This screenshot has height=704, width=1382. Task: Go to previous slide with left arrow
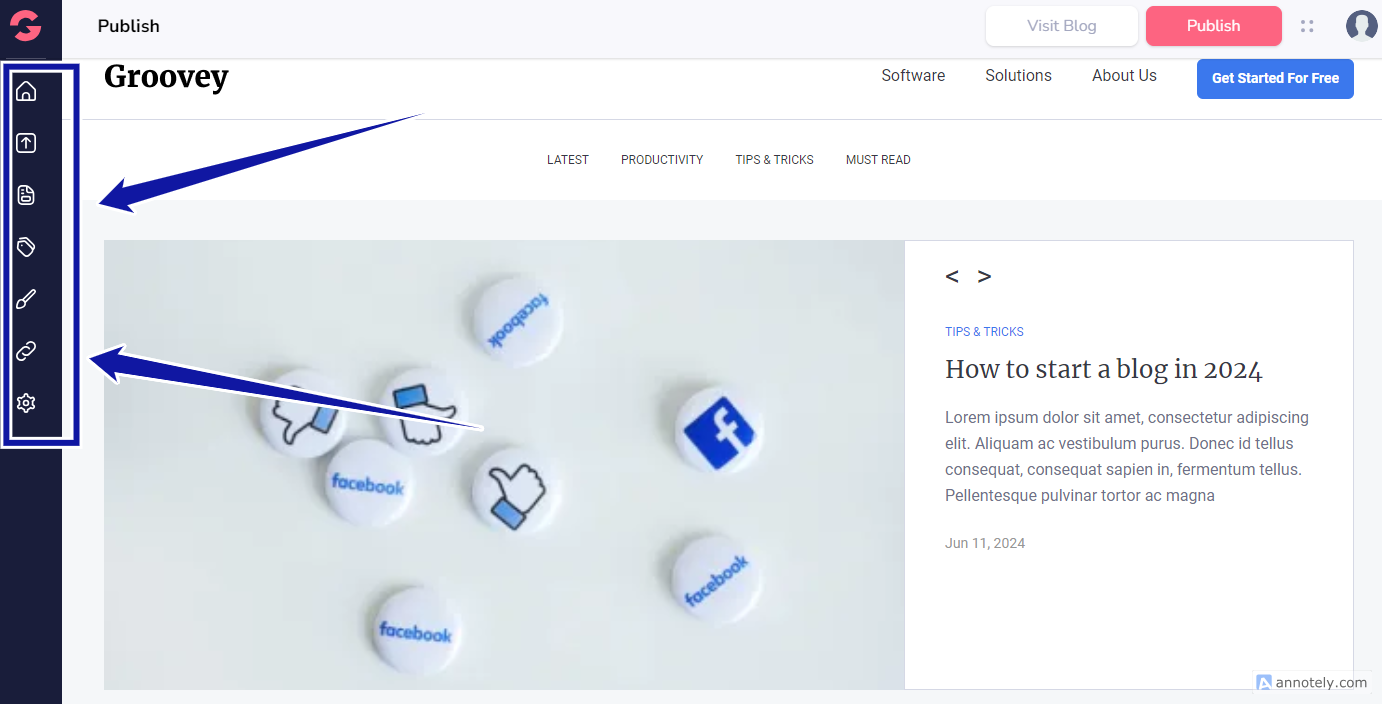point(952,277)
